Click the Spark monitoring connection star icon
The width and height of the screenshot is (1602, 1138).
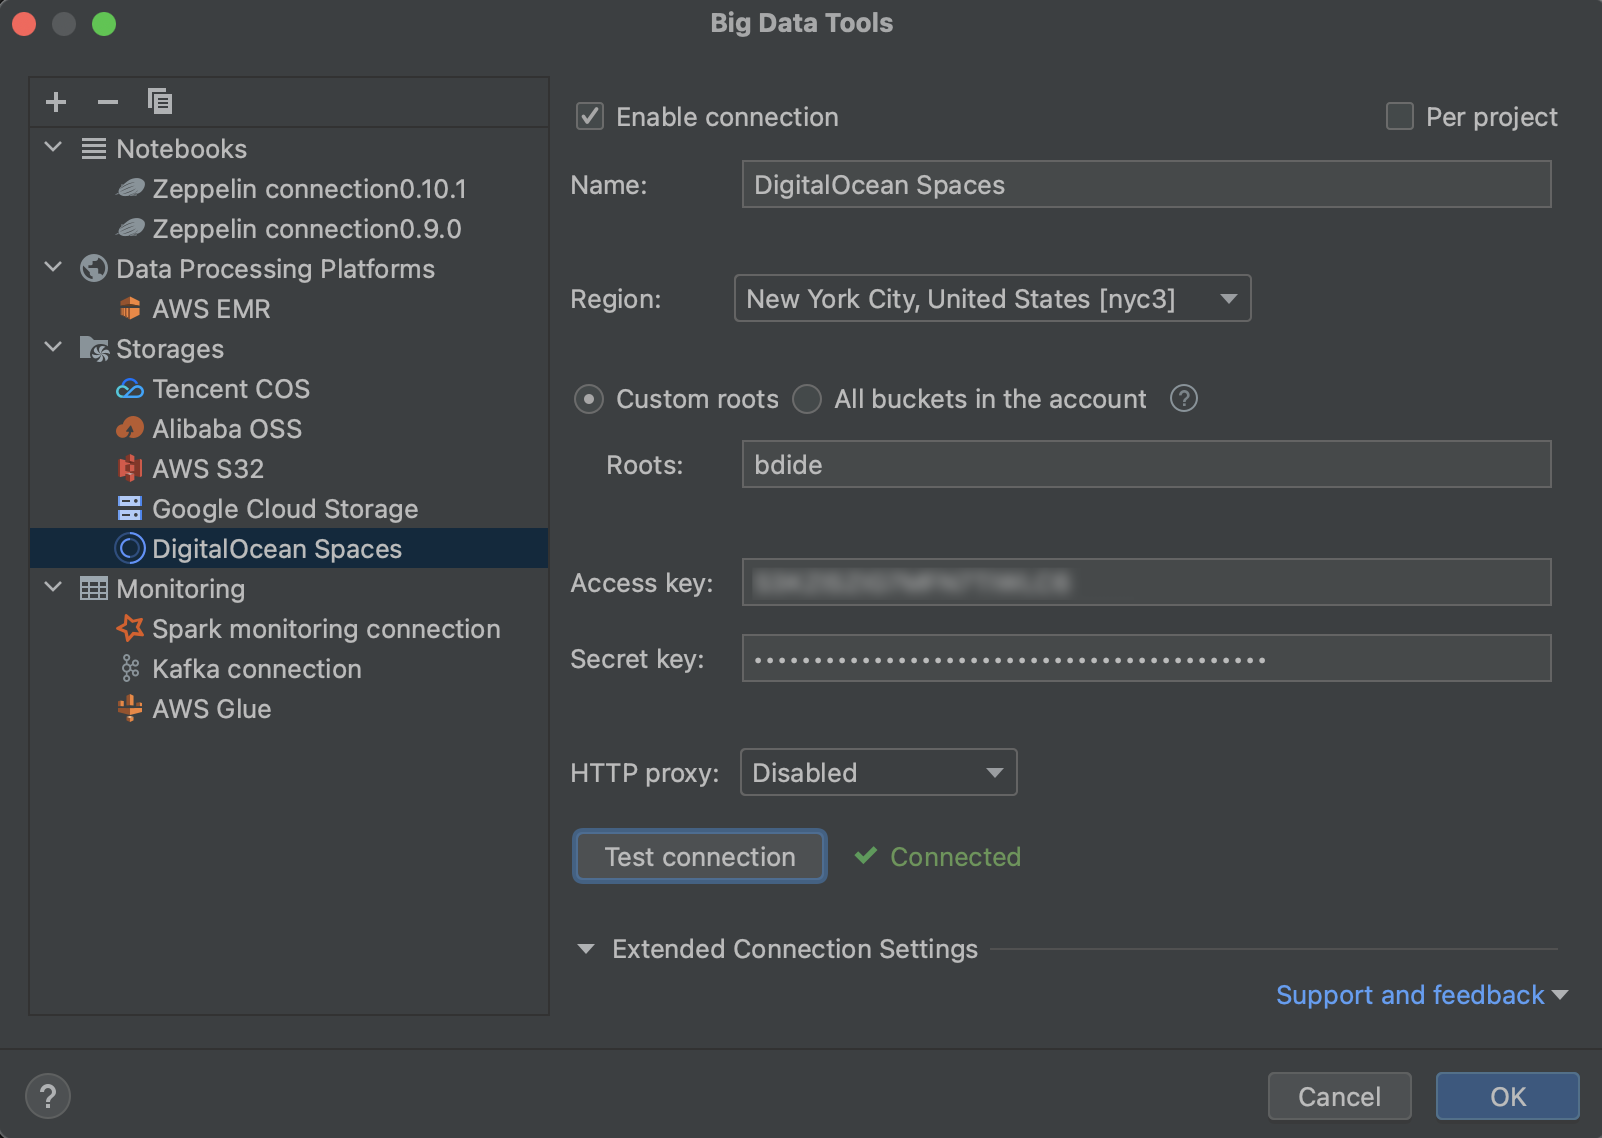tap(130, 629)
